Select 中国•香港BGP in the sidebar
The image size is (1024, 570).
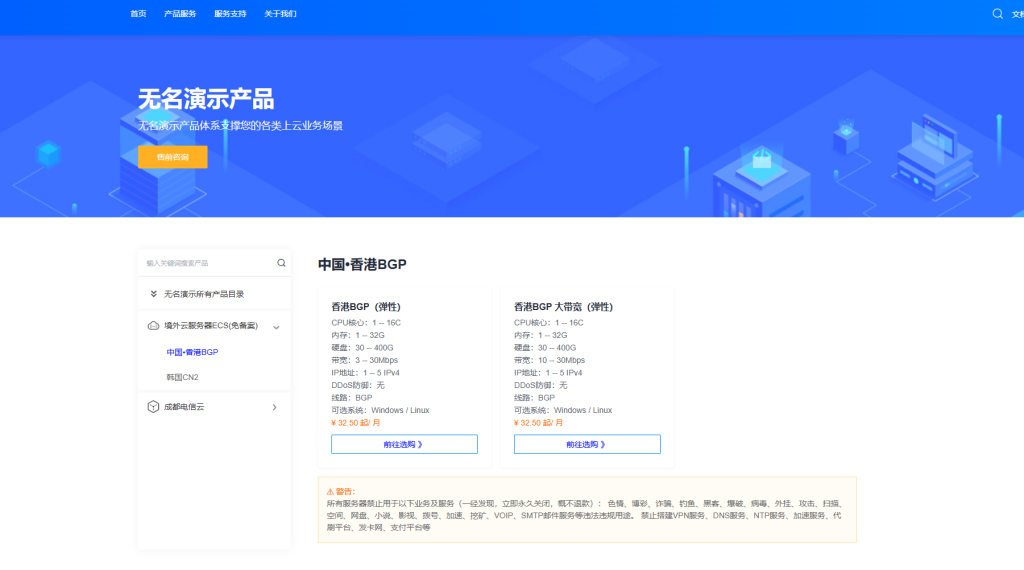(192, 352)
